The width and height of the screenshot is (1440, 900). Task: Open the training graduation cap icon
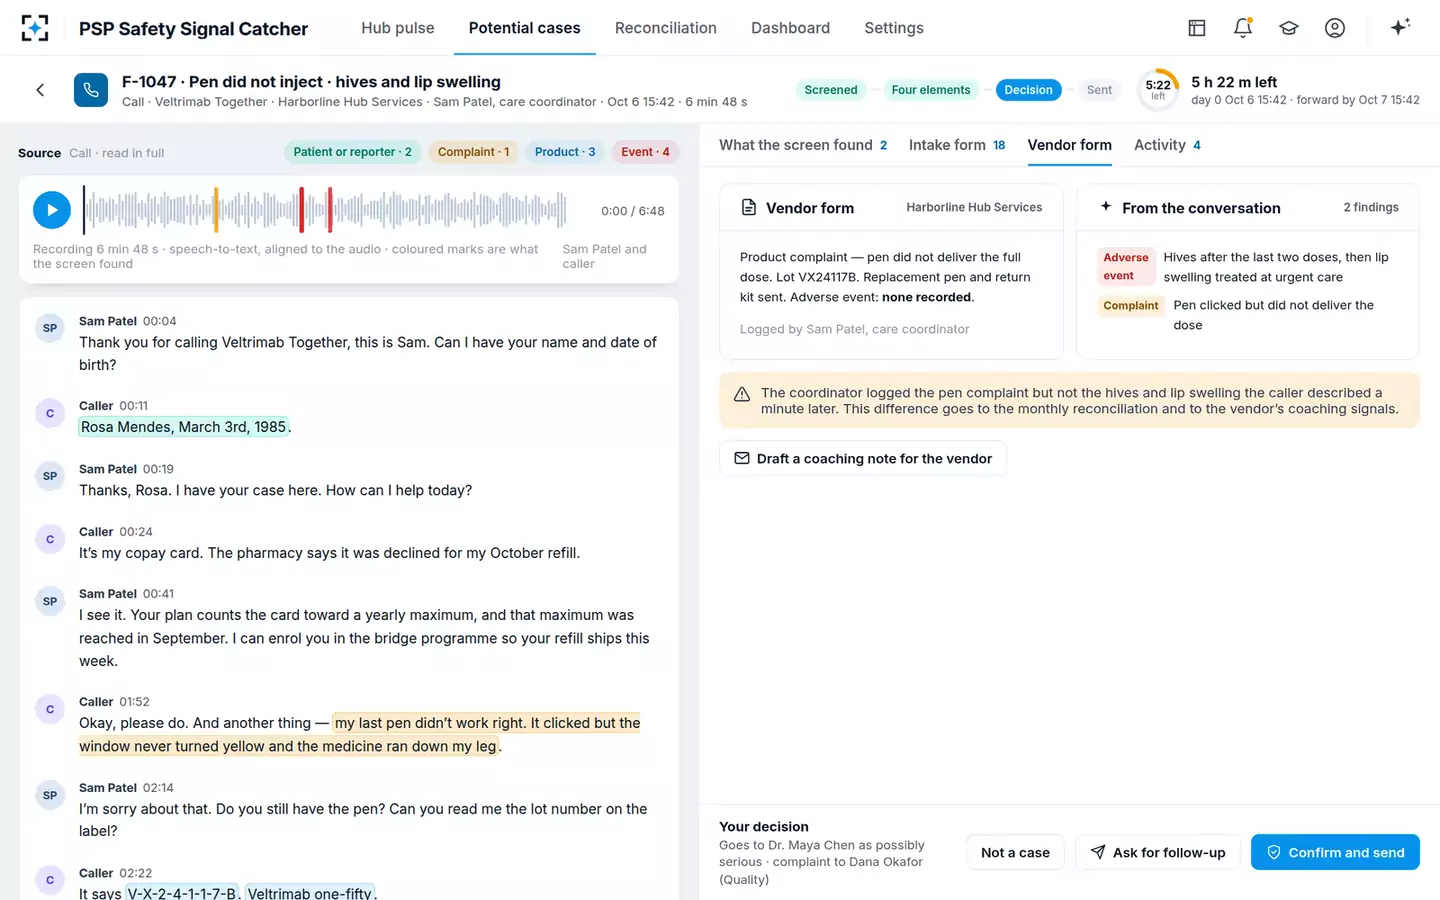click(x=1289, y=28)
